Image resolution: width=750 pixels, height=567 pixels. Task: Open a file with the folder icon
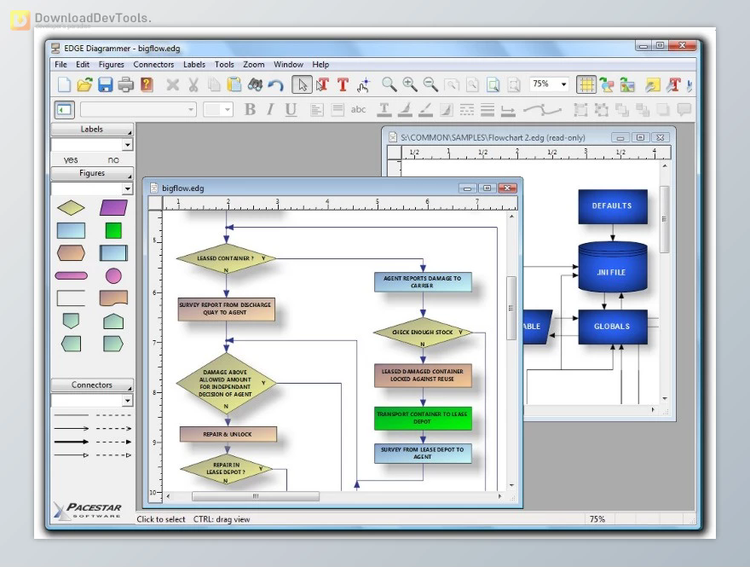(85, 85)
